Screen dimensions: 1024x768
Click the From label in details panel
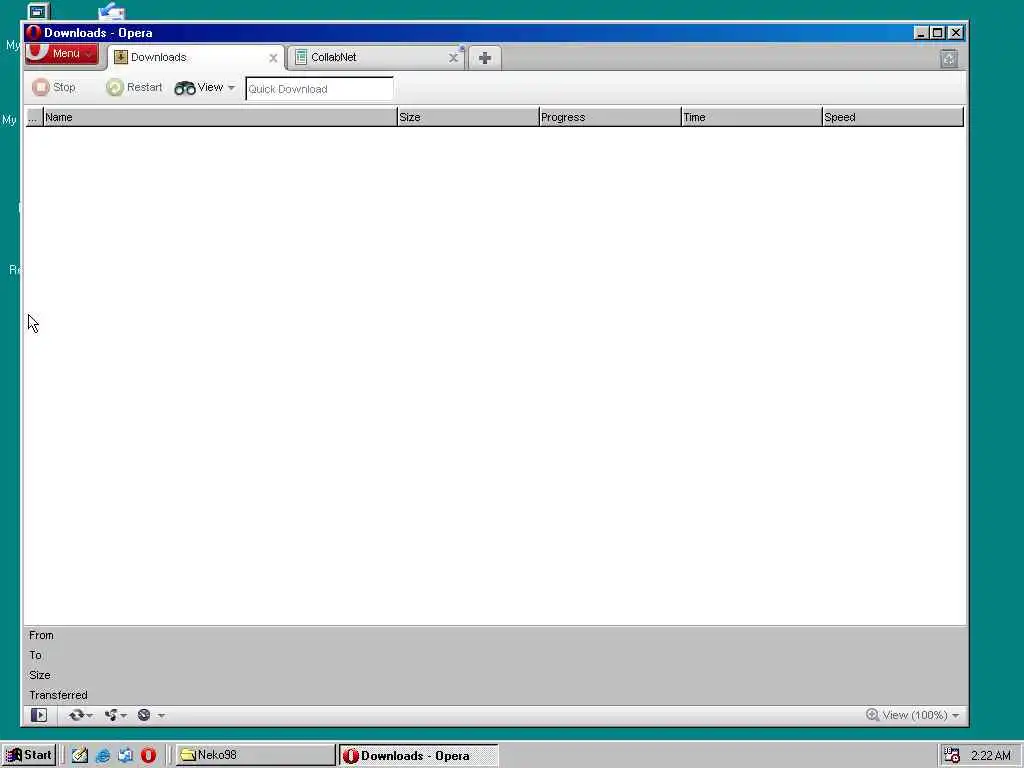pyautogui.click(x=41, y=635)
